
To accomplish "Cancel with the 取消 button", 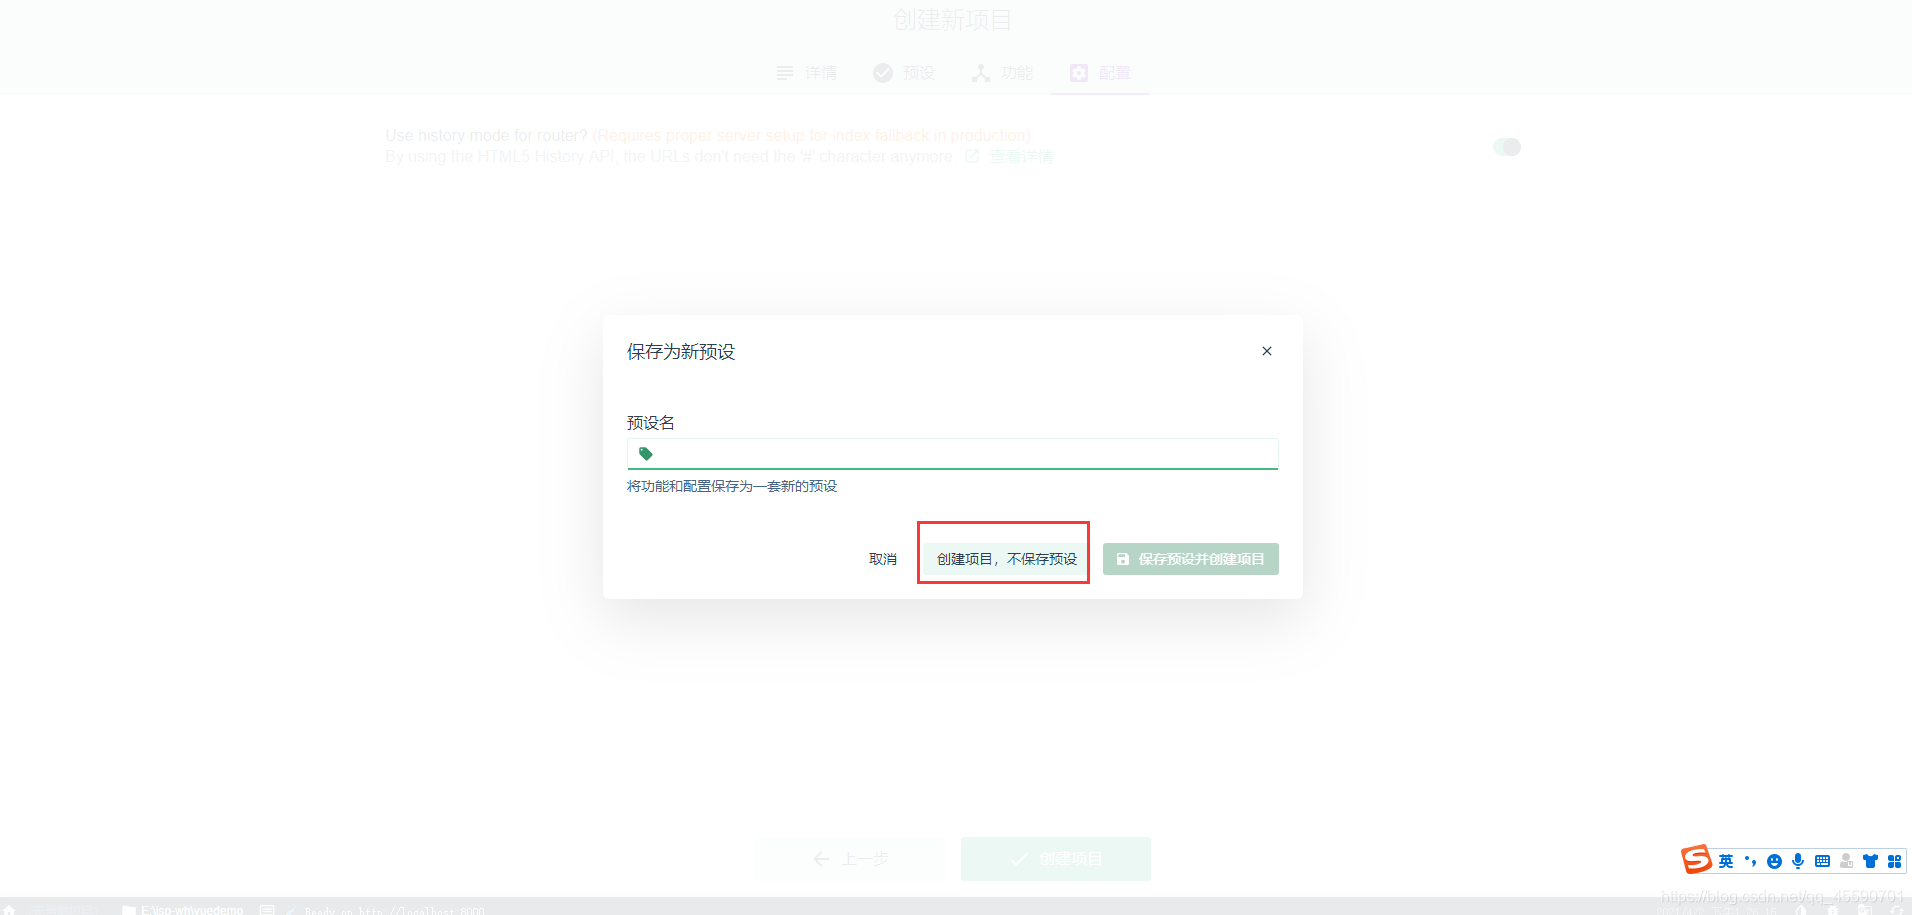I will point(883,559).
